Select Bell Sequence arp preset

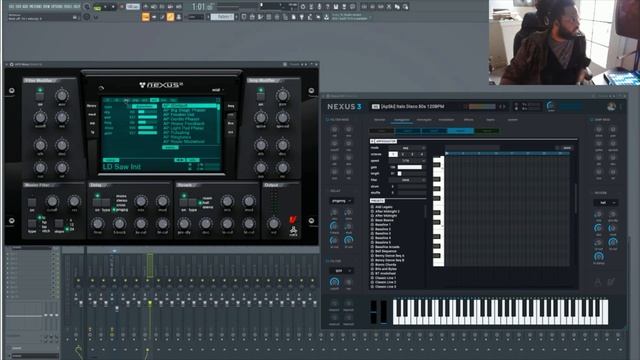click(x=385, y=251)
